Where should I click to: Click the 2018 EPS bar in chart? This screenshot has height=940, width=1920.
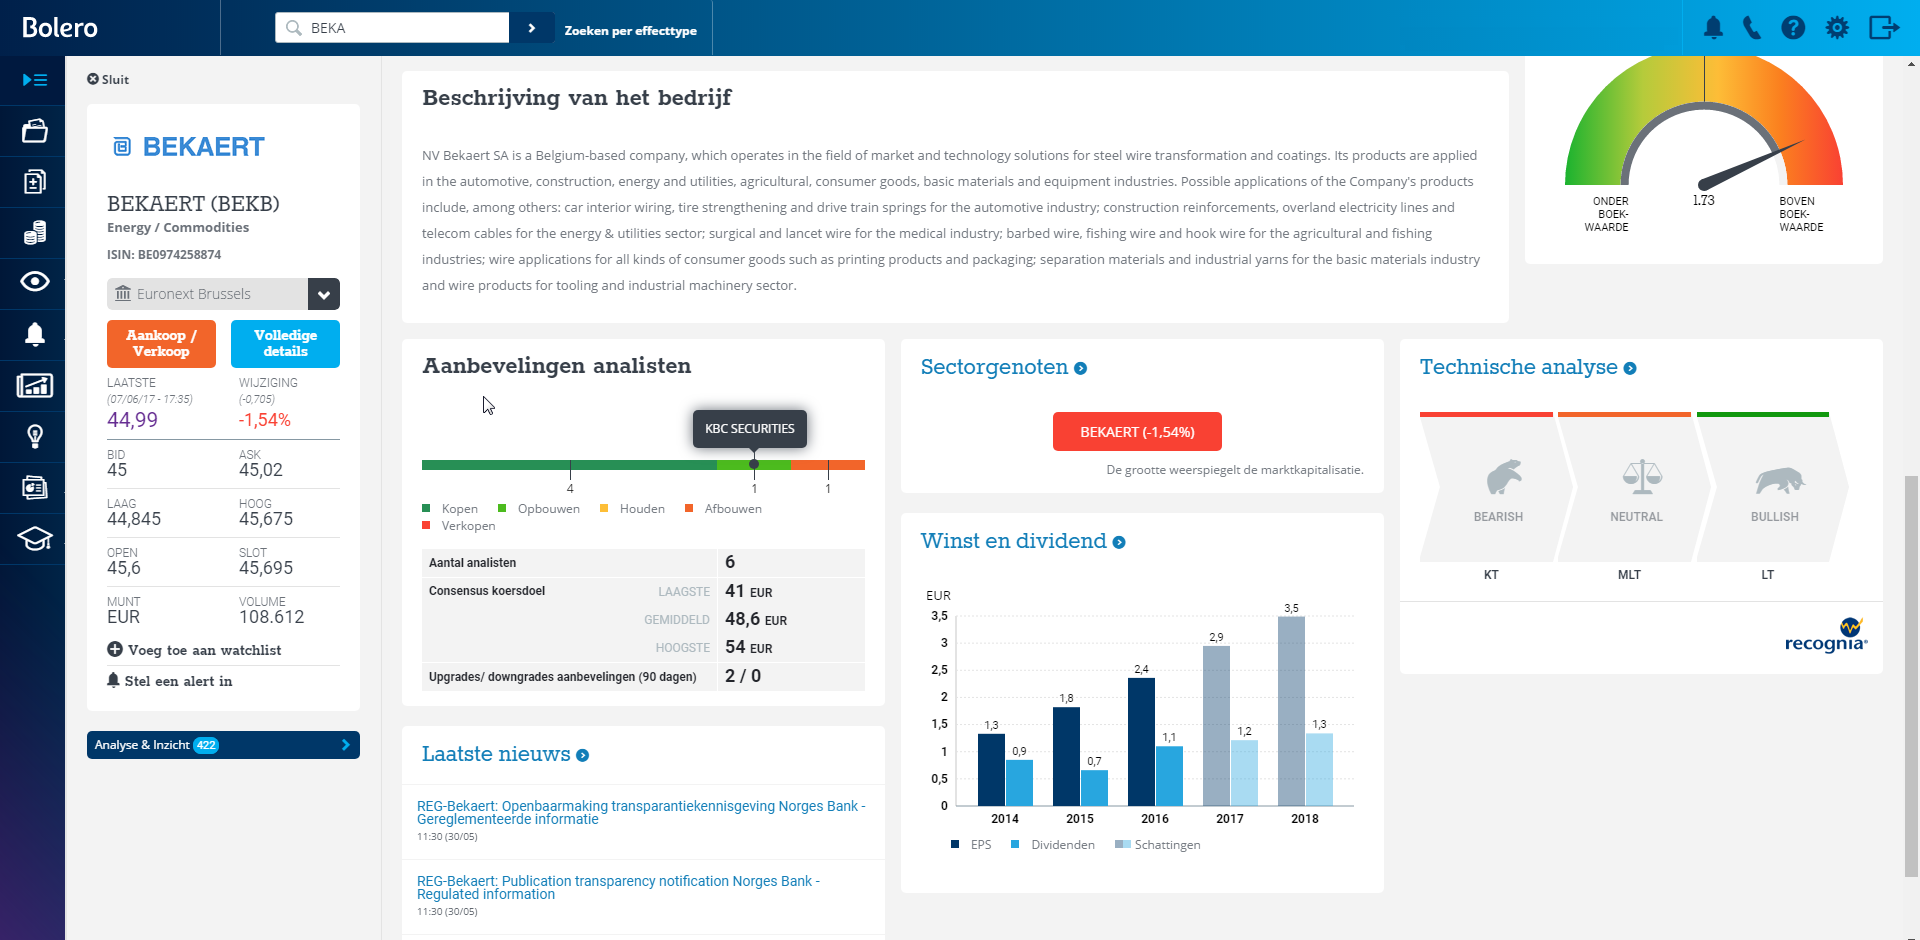pyautogui.click(x=1291, y=711)
